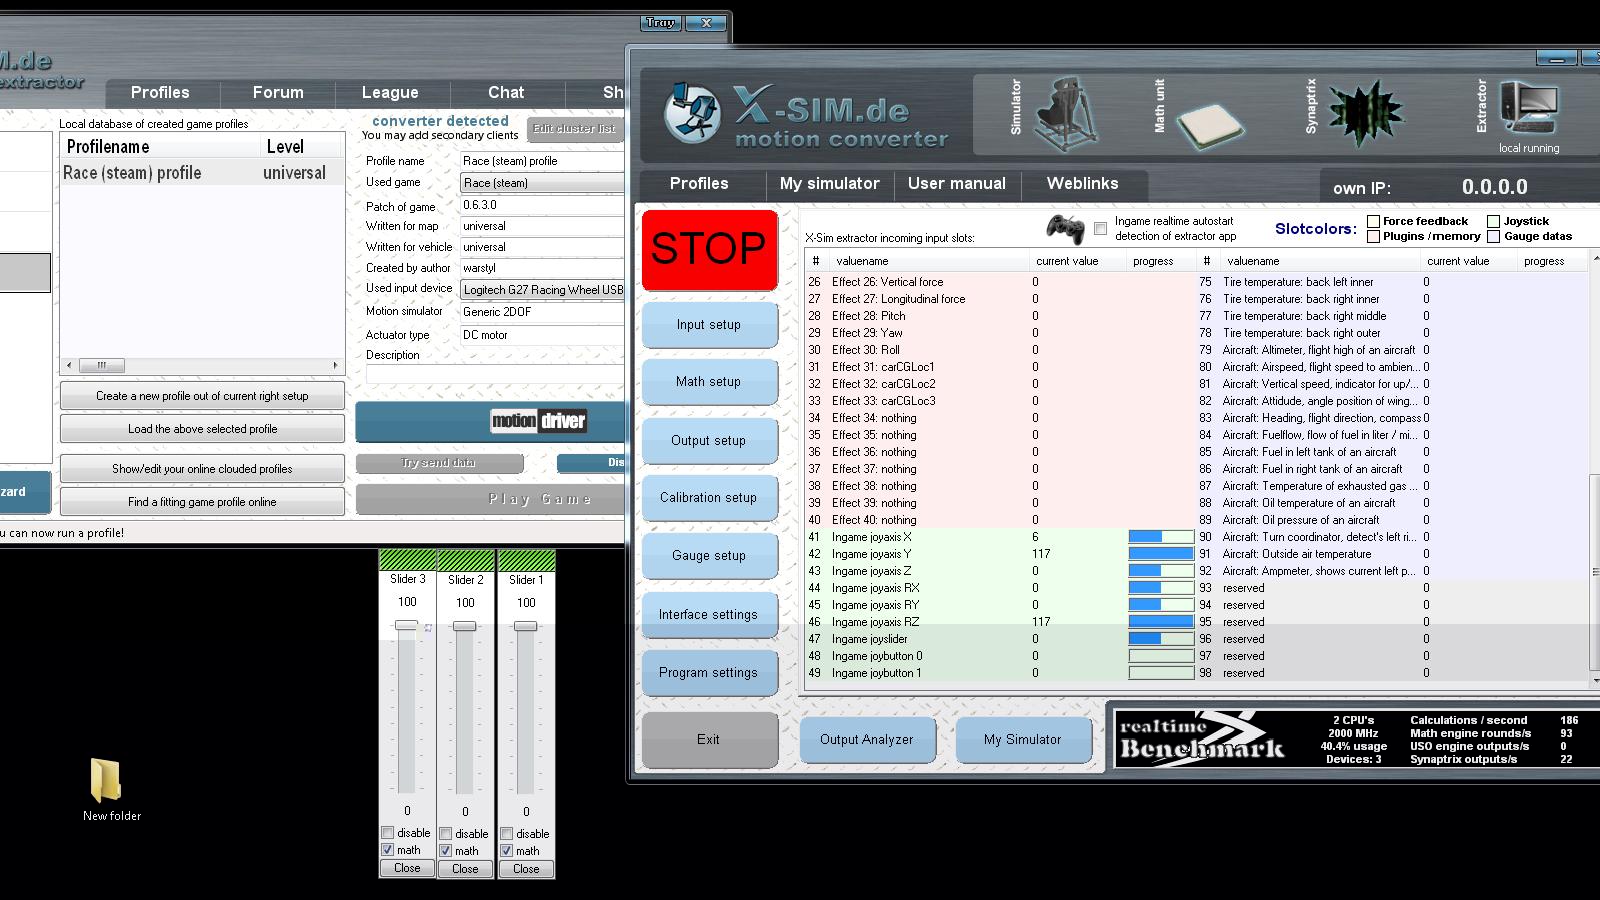Check the disable box under Slider 3
Screen dimensions: 1600x900
388,833
